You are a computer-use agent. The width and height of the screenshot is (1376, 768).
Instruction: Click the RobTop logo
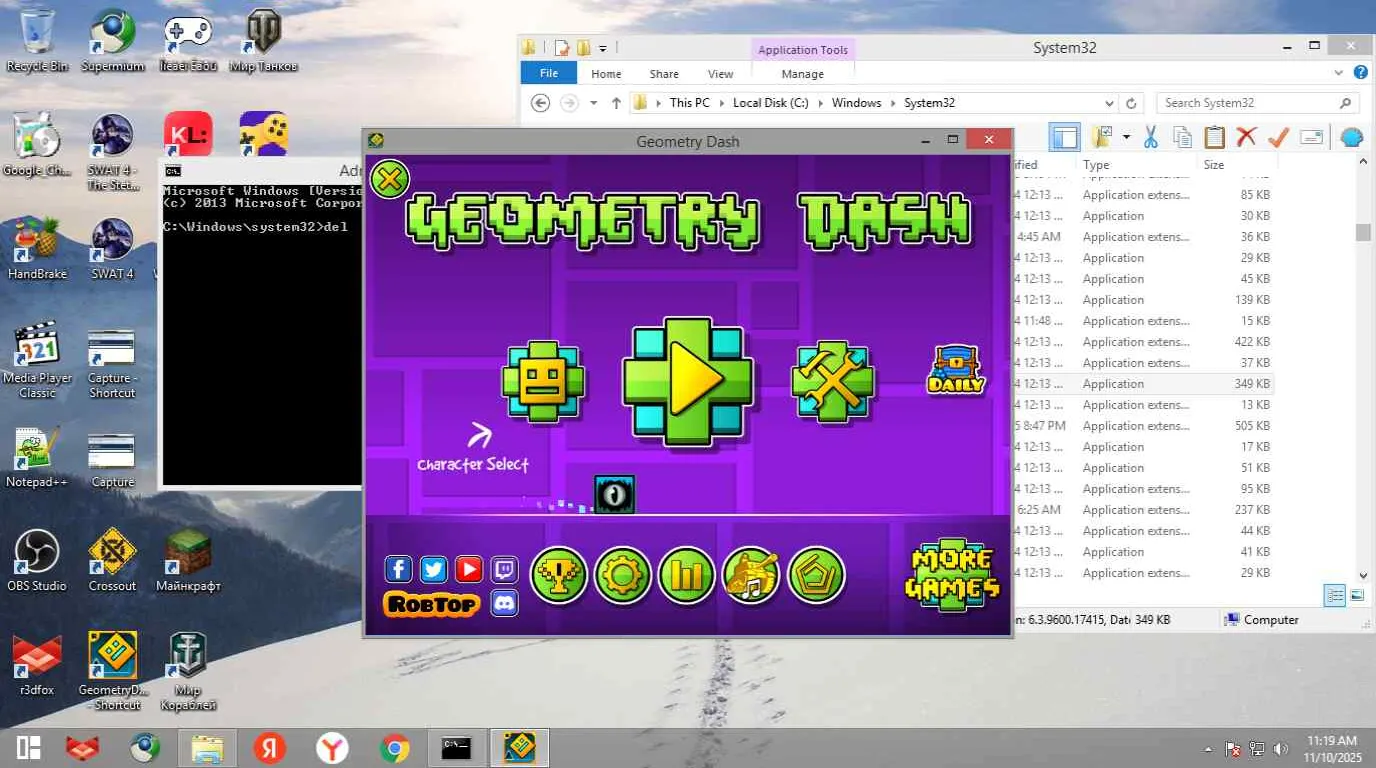click(432, 603)
